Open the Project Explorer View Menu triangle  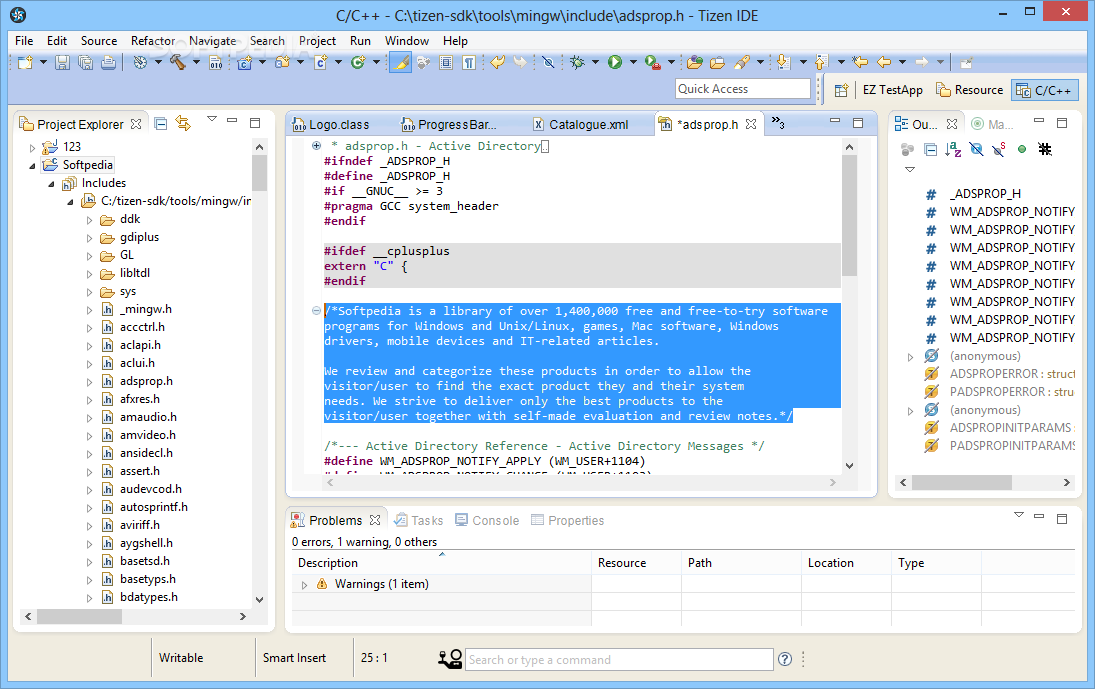(212, 119)
